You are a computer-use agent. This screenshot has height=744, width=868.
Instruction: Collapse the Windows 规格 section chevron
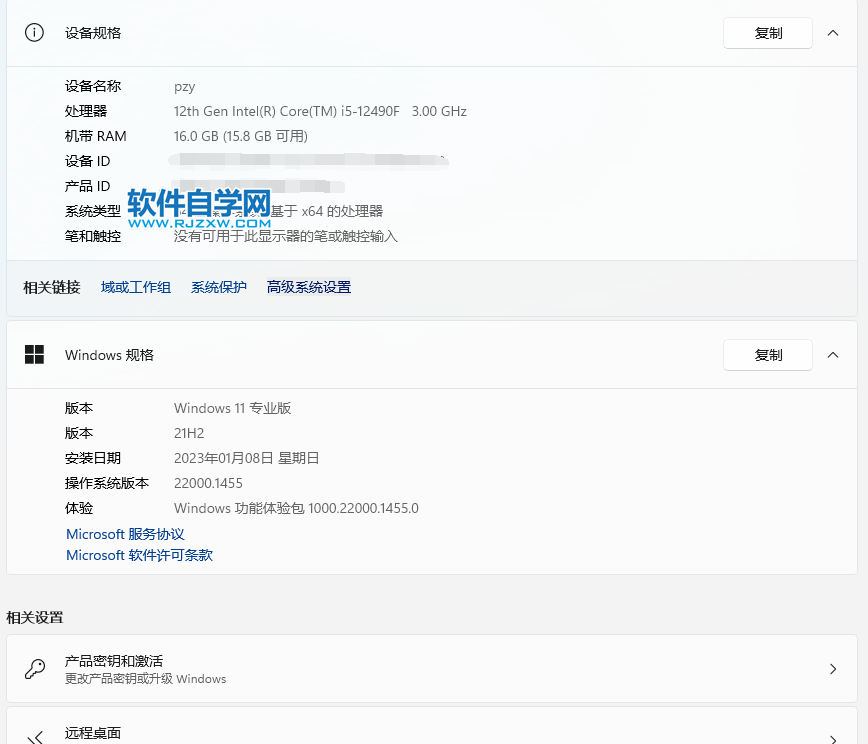click(x=833, y=355)
